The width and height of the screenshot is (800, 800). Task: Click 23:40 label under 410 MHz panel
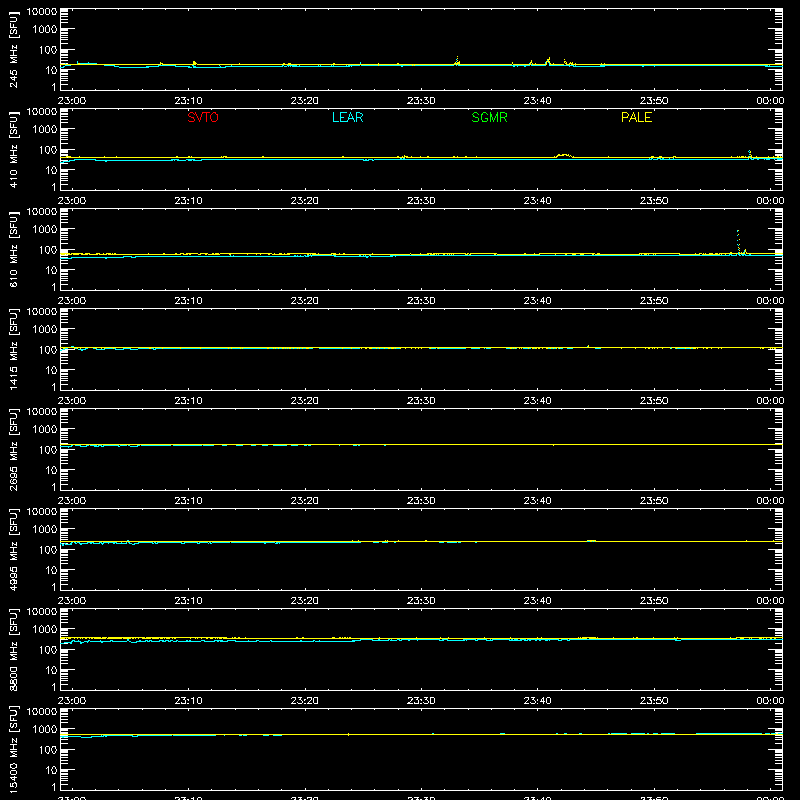coord(537,201)
